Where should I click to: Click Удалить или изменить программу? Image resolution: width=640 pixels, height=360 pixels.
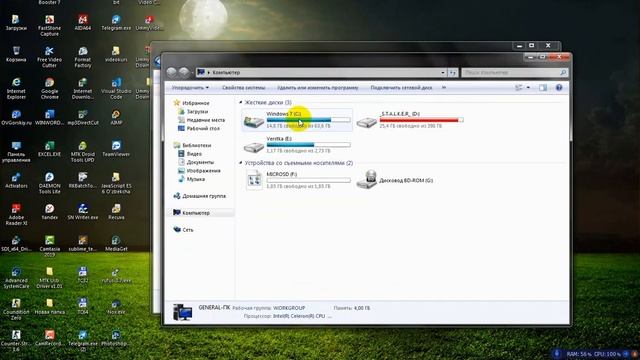pyautogui.click(x=318, y=88)
